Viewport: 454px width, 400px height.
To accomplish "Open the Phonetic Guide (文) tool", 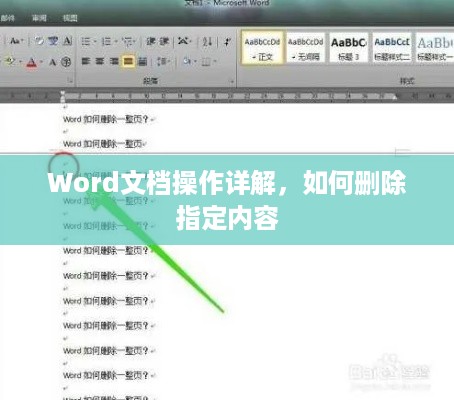I will point(53,41).
